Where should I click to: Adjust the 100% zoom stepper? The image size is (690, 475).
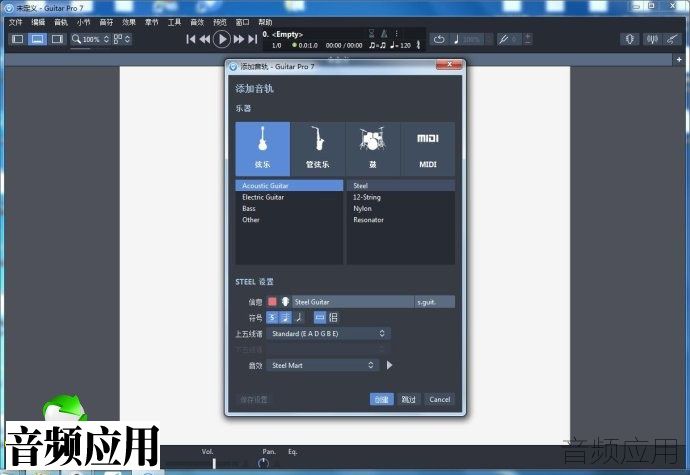point(106,39)
